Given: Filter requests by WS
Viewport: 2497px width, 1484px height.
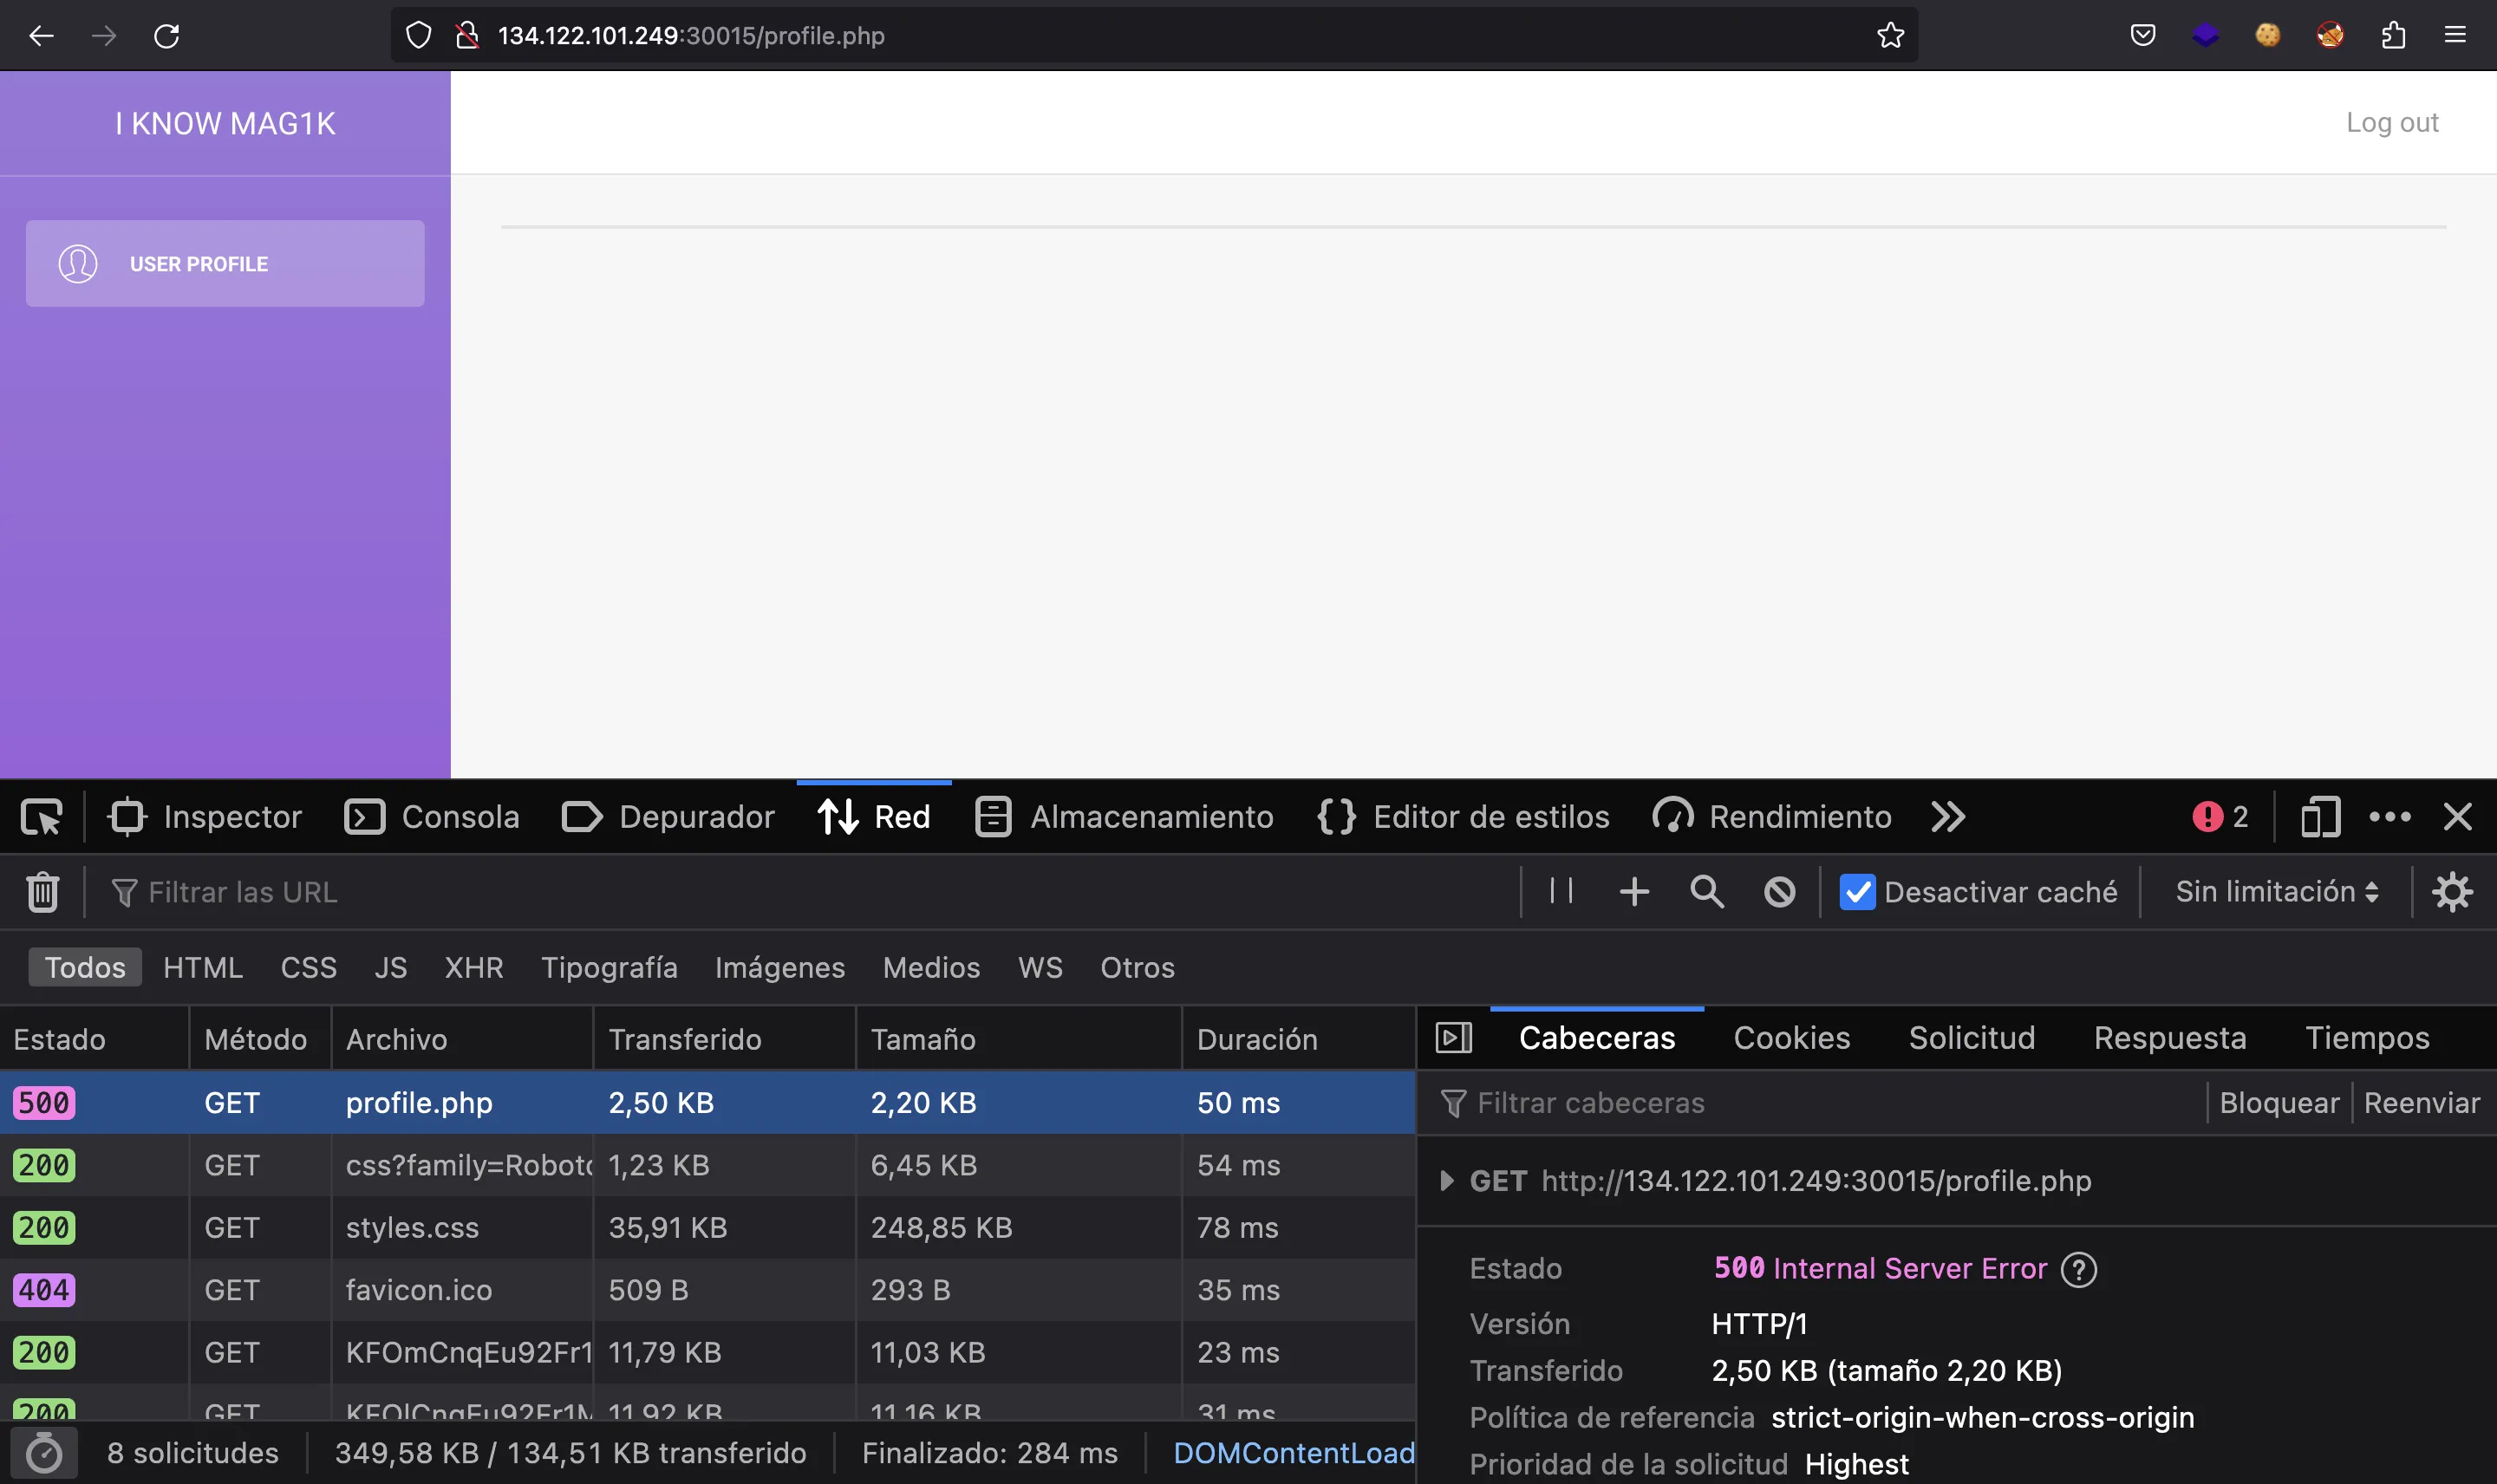Looking at the screenshot, I should 1040,967.
